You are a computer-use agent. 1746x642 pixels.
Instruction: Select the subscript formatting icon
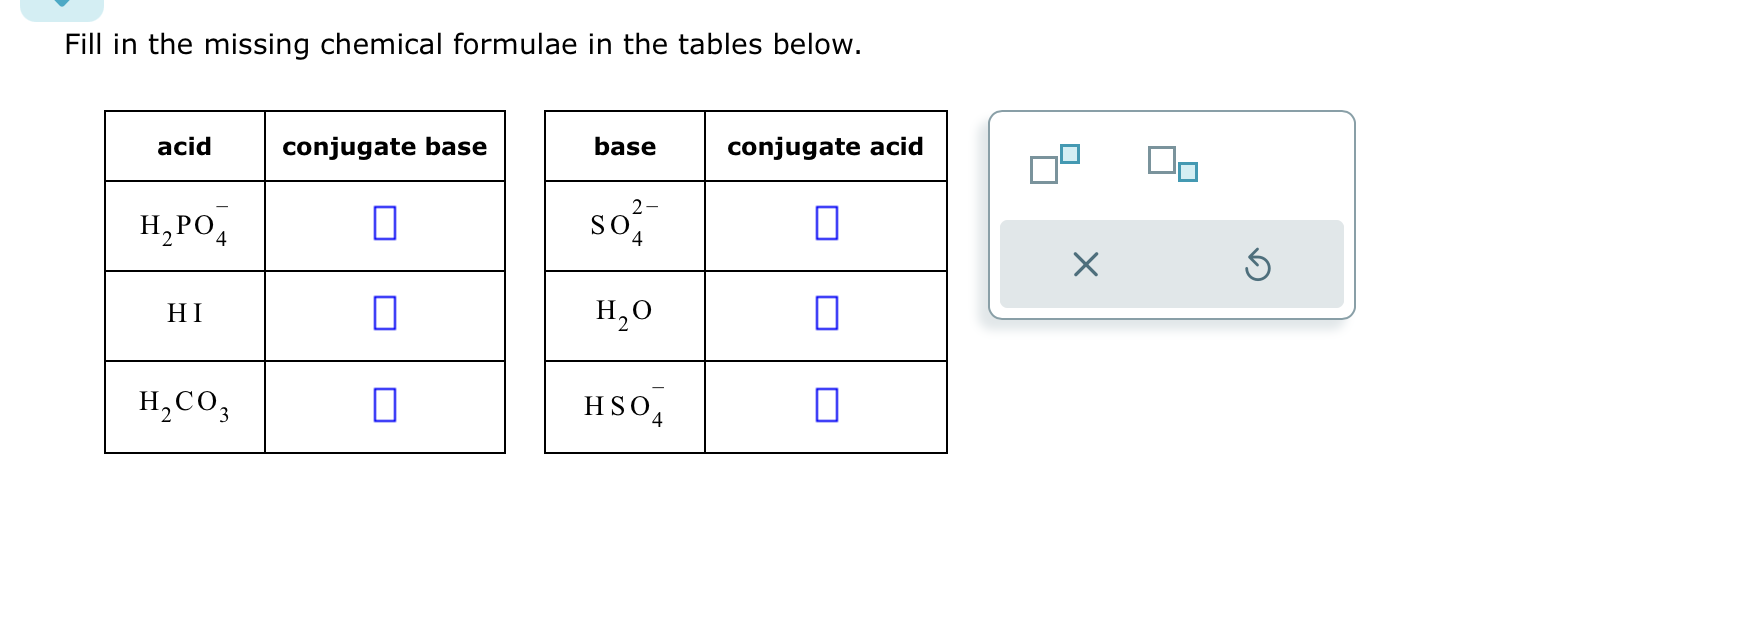1172,166
